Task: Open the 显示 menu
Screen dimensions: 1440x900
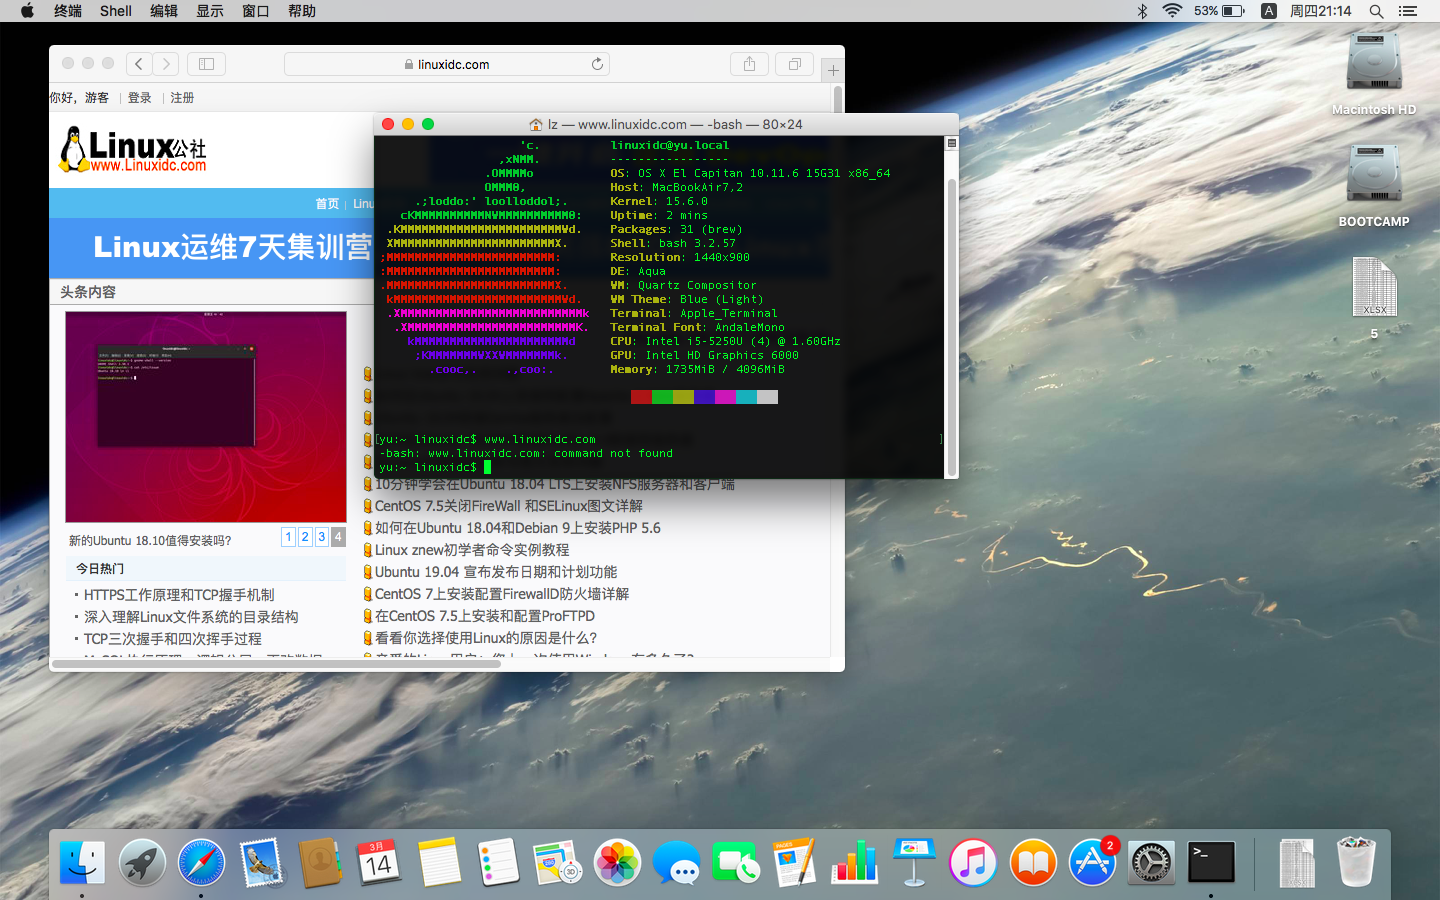Action: (x=210, y=11)
